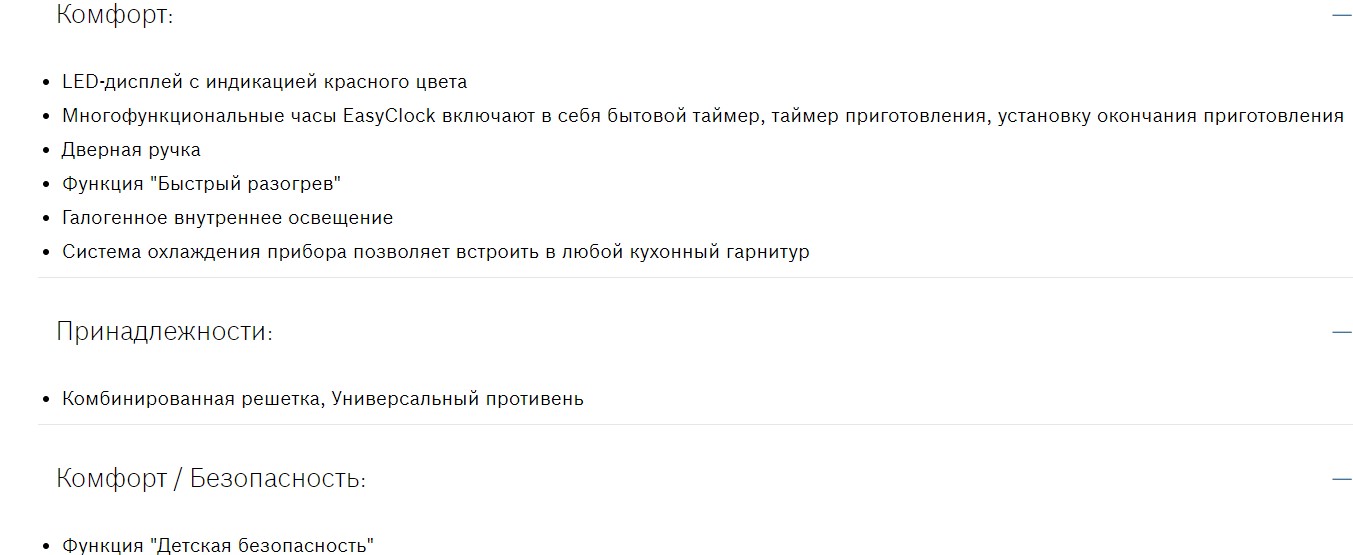
Task: Click bullet before Комбинированная решетка
Action: coord(46,400)
